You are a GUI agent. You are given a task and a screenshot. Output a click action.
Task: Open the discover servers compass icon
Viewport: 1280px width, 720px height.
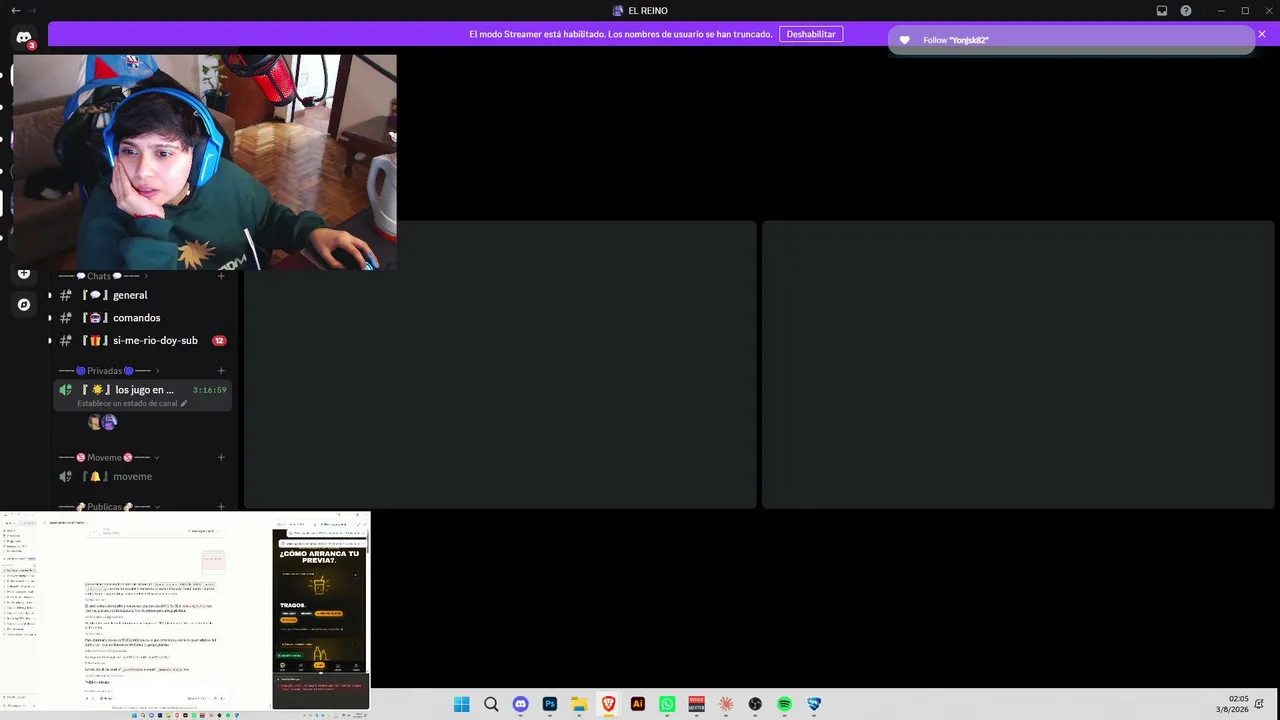coord(24,304)
